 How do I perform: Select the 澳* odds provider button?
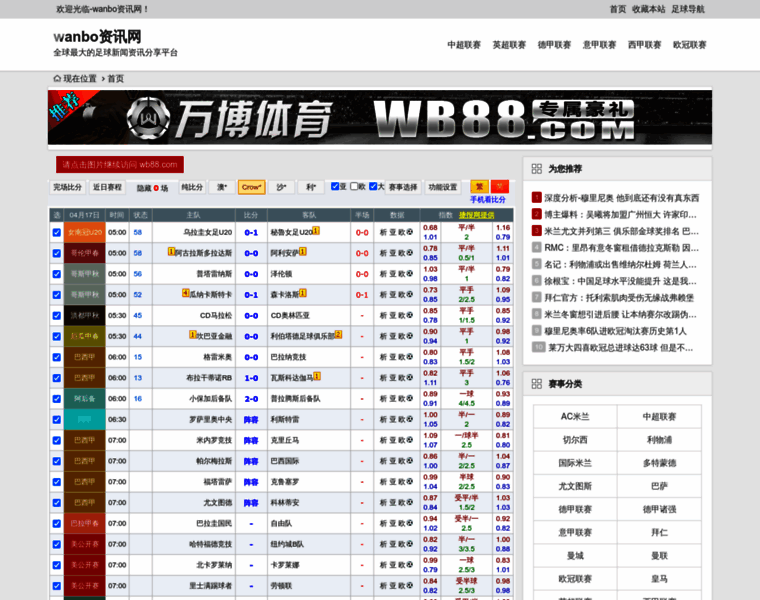(x=222, y=187)
